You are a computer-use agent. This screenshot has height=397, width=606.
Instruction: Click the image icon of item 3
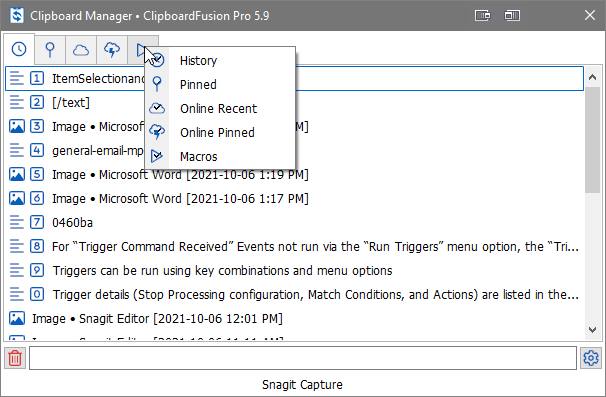17,126
